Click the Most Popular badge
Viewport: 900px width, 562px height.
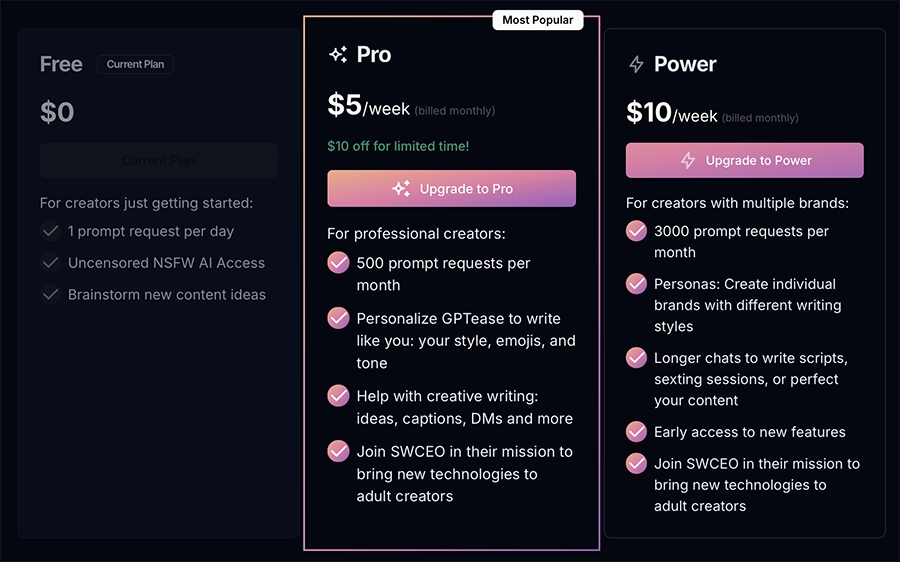538,20
